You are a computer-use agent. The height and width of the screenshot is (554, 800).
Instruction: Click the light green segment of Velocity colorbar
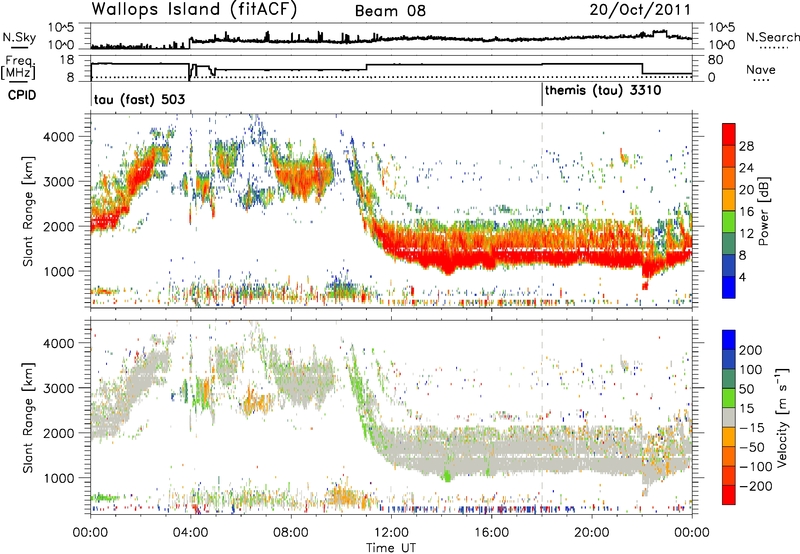click(x=729, y=398)
